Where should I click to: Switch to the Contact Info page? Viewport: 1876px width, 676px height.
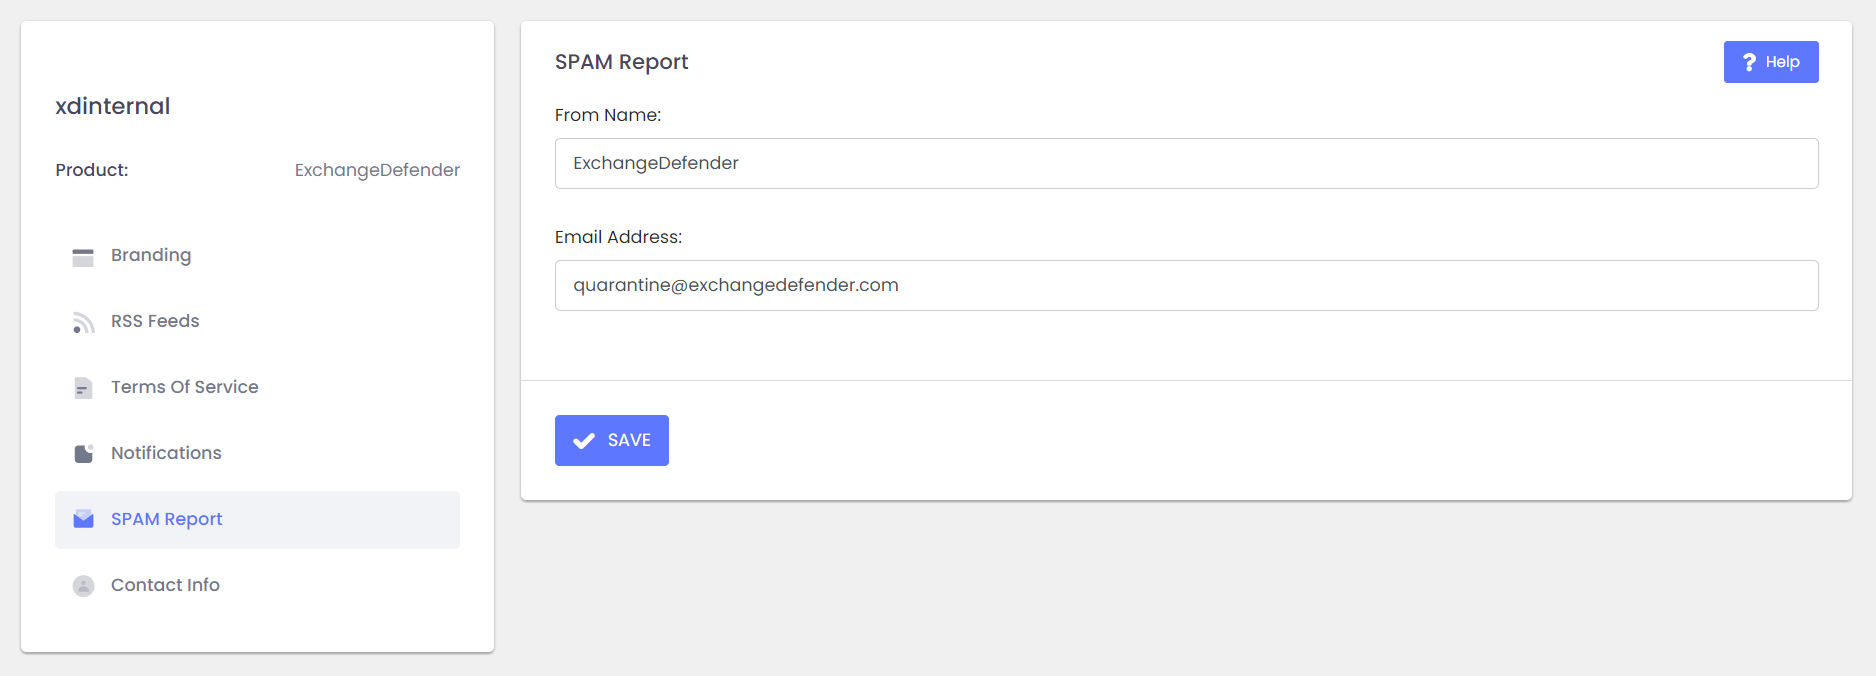(x=165, y=585)
